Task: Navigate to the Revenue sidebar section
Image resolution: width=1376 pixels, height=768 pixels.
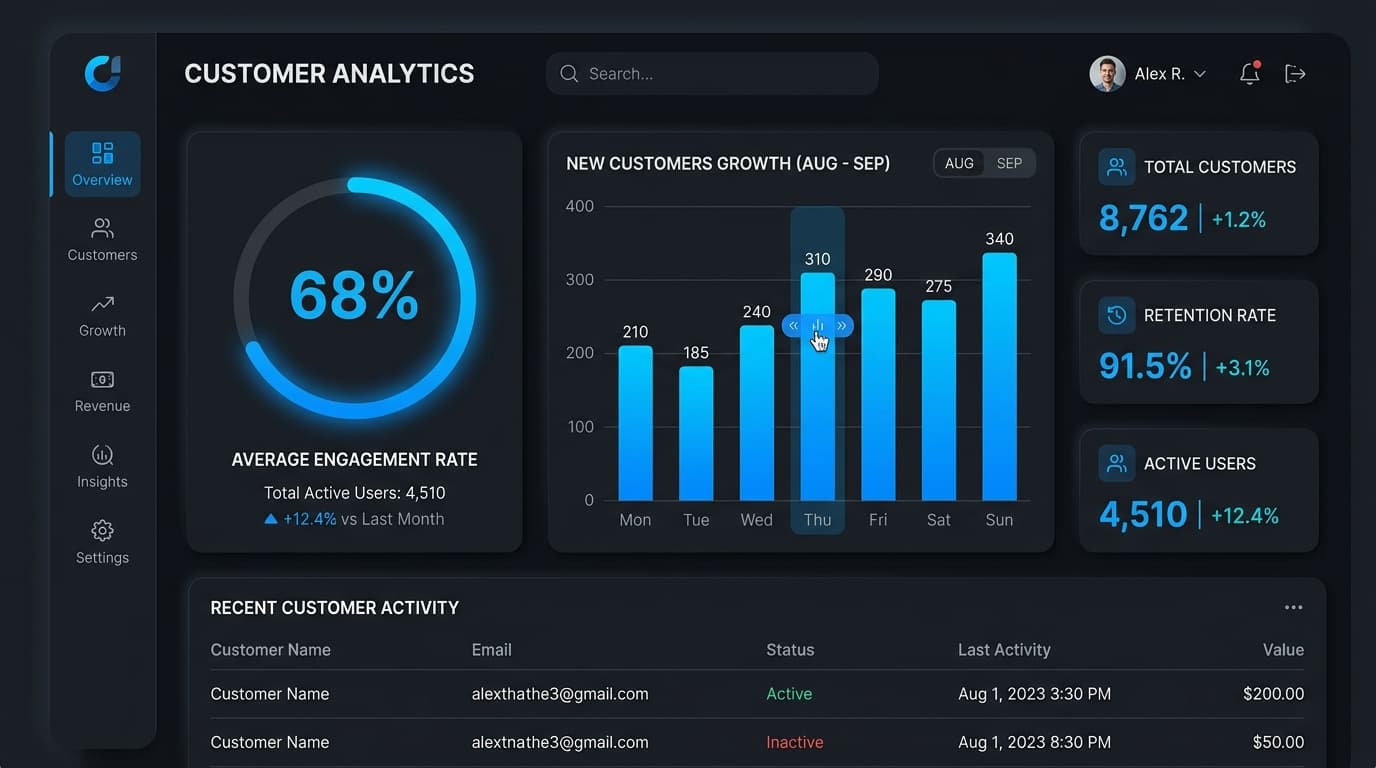Action: click(x=102, y=391)
